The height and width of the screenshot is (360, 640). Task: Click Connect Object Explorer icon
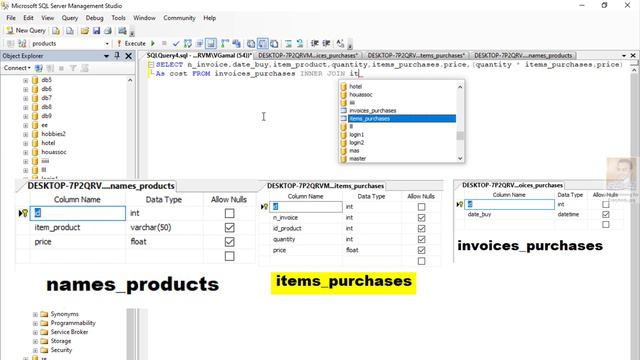[x=39, y=68]
